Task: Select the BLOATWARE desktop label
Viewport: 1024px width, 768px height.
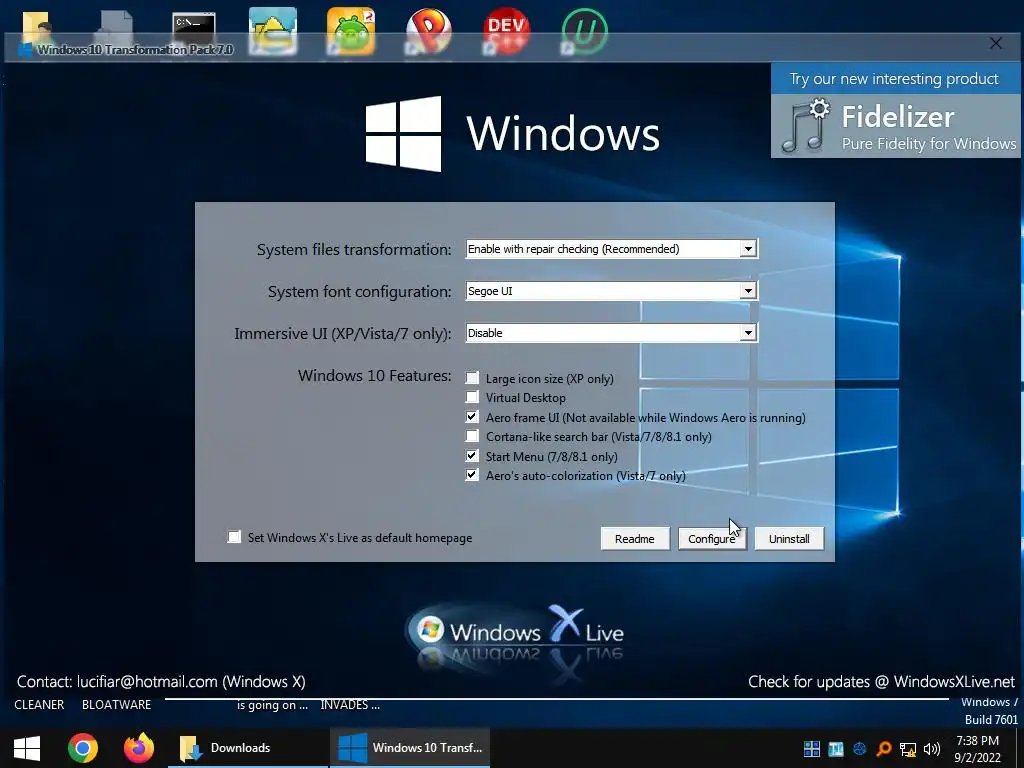Action: click(116, 705)
